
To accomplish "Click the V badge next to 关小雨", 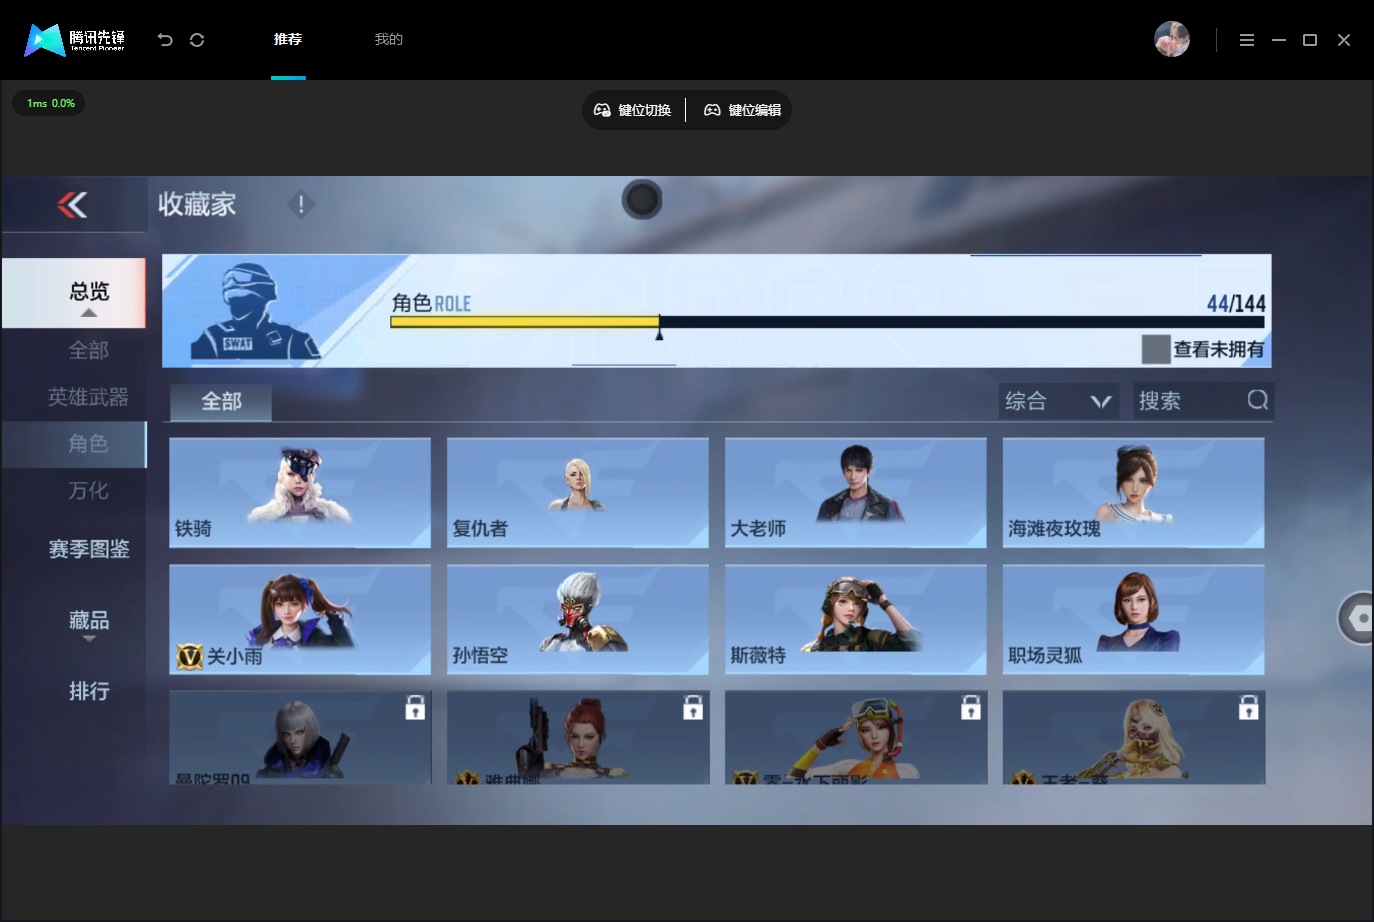I will click(189, 656).
